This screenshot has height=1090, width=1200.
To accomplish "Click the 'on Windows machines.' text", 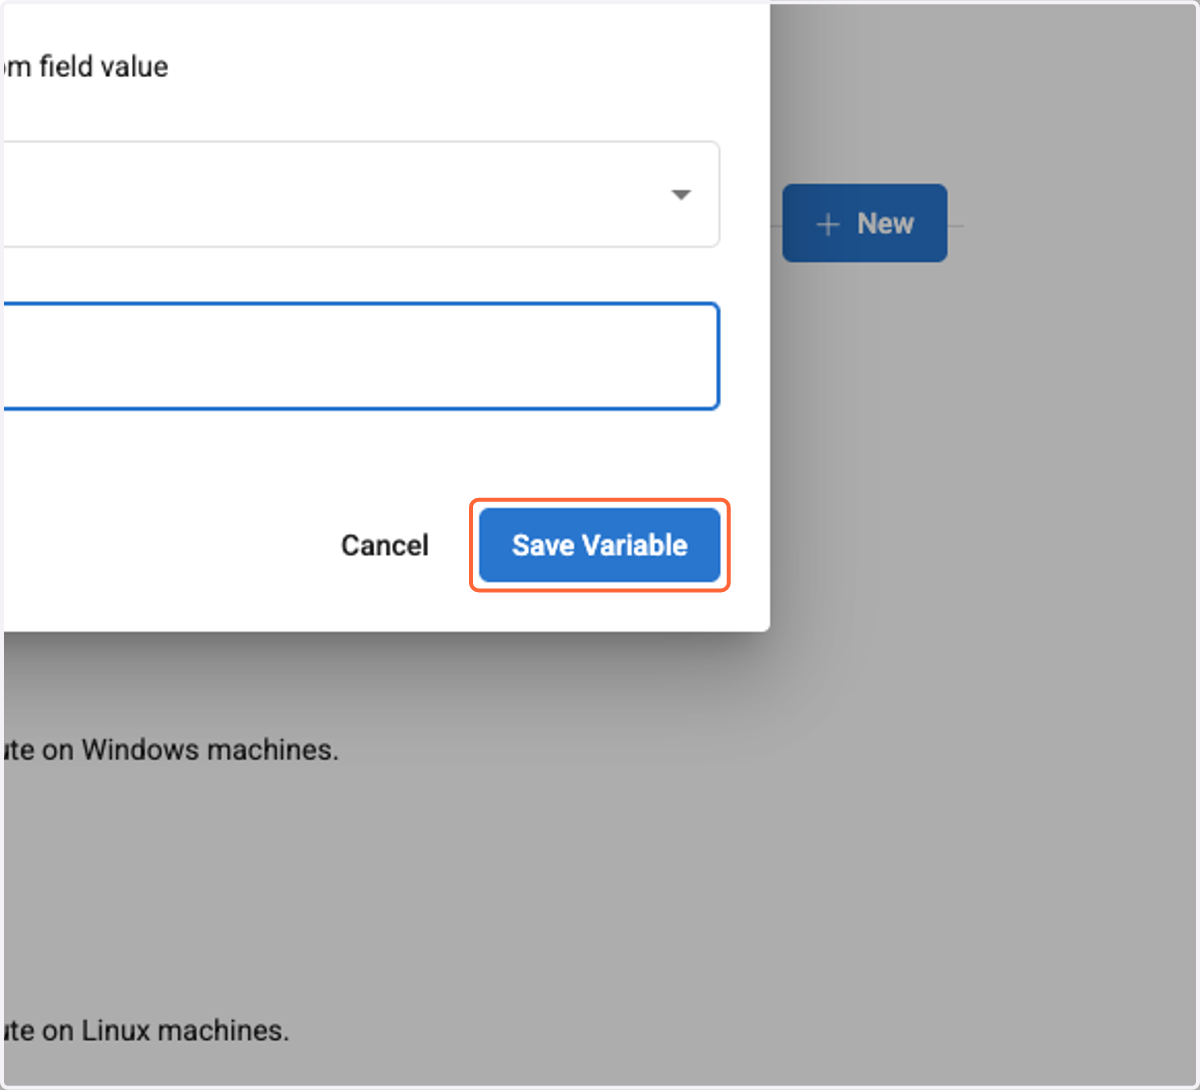I will click(190, 749).
